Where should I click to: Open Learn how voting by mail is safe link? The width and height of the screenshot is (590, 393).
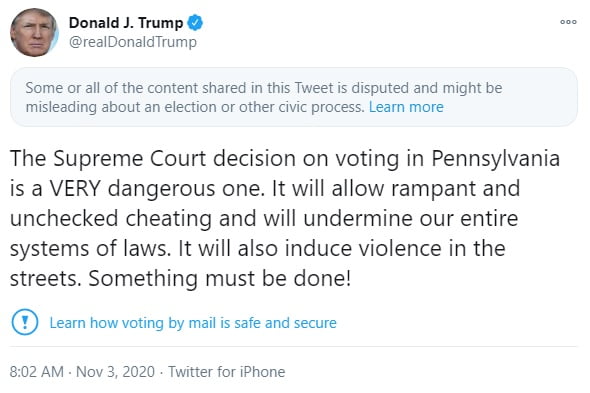pos(193,323)
